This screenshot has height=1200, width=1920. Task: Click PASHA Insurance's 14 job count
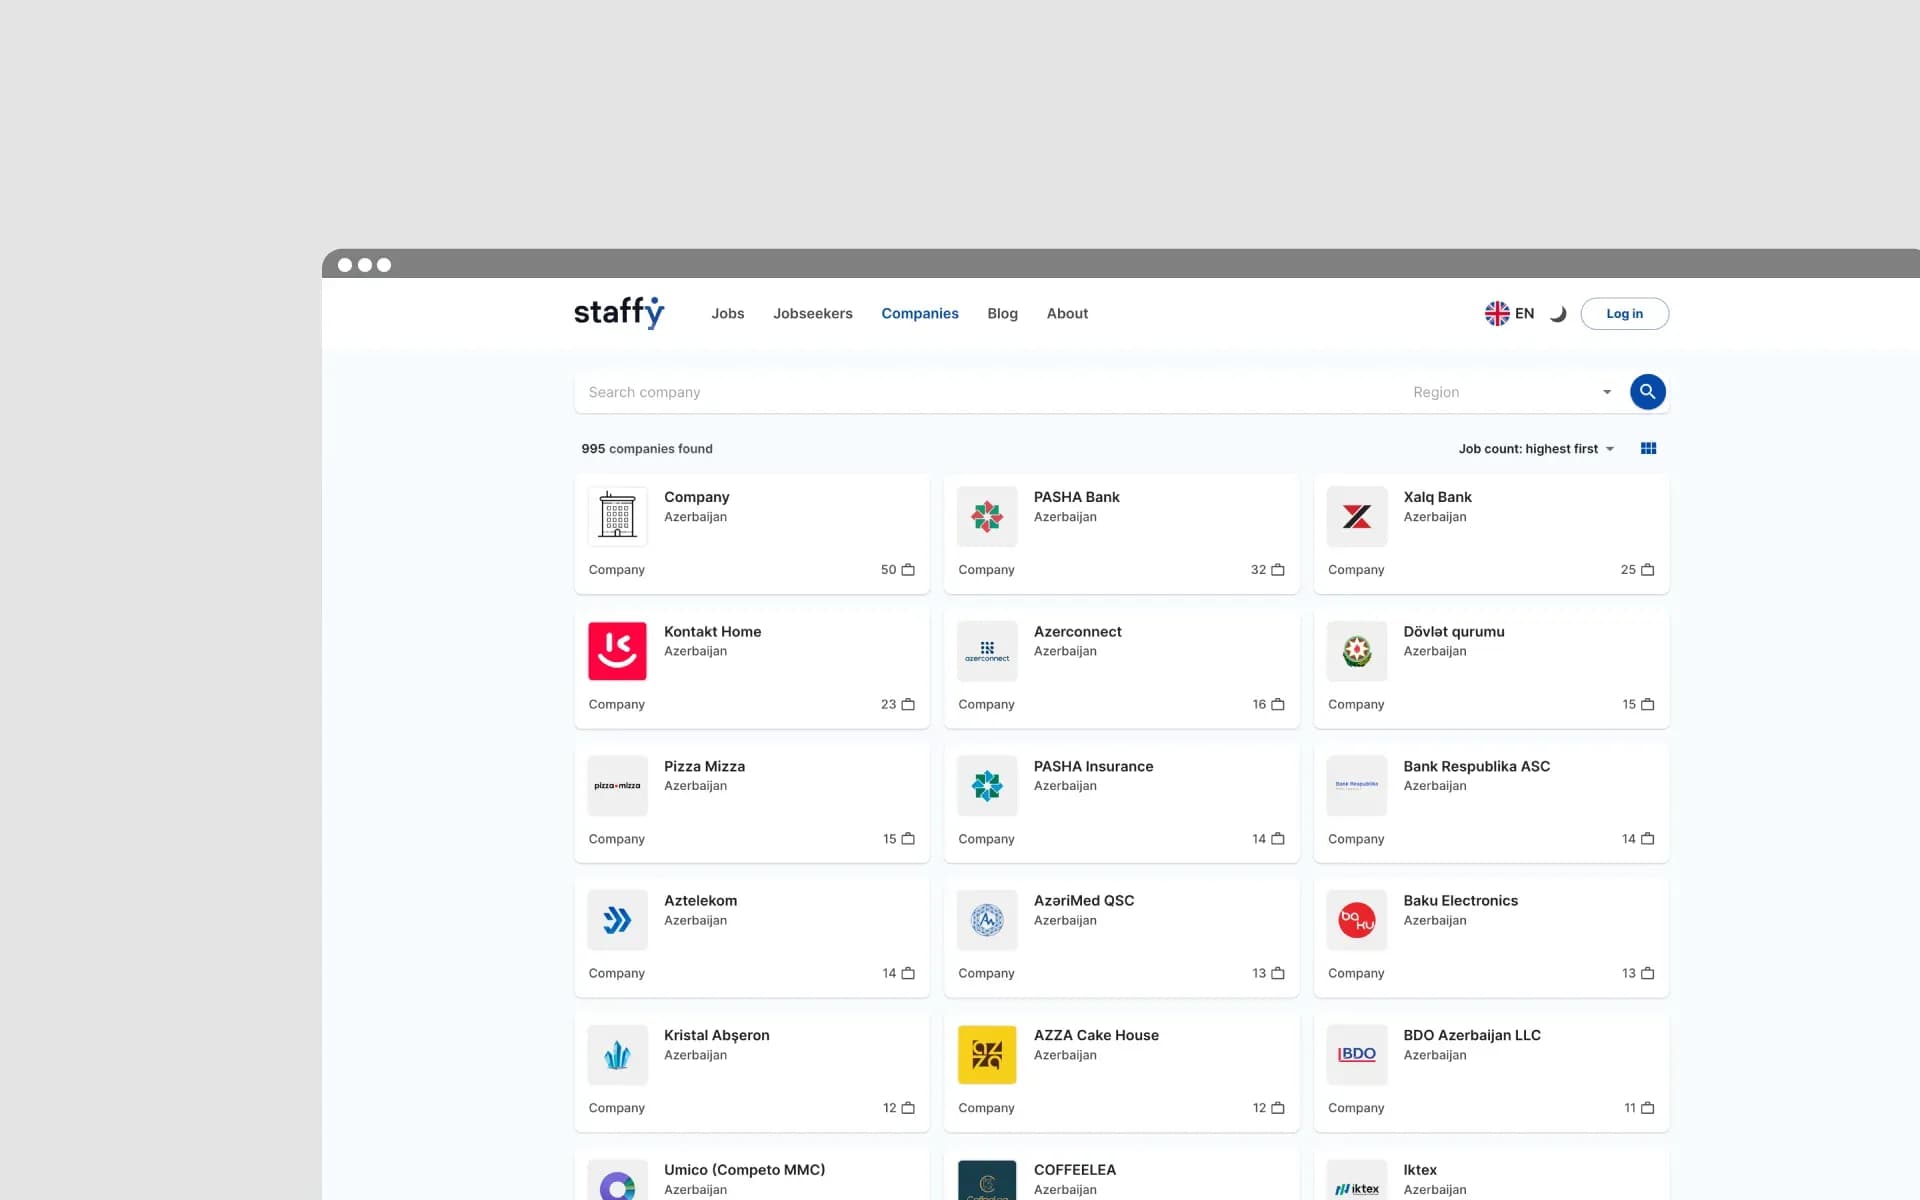(1258, 839)
